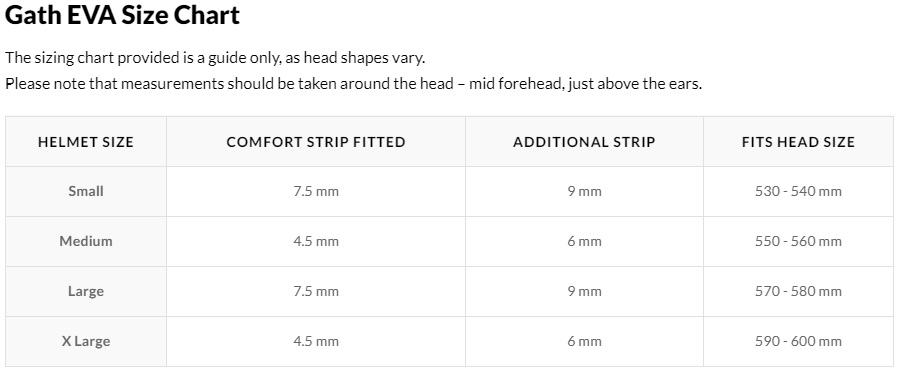
Task: Click the FITS HEAD SIZE column header
Action: click(798, 142)
